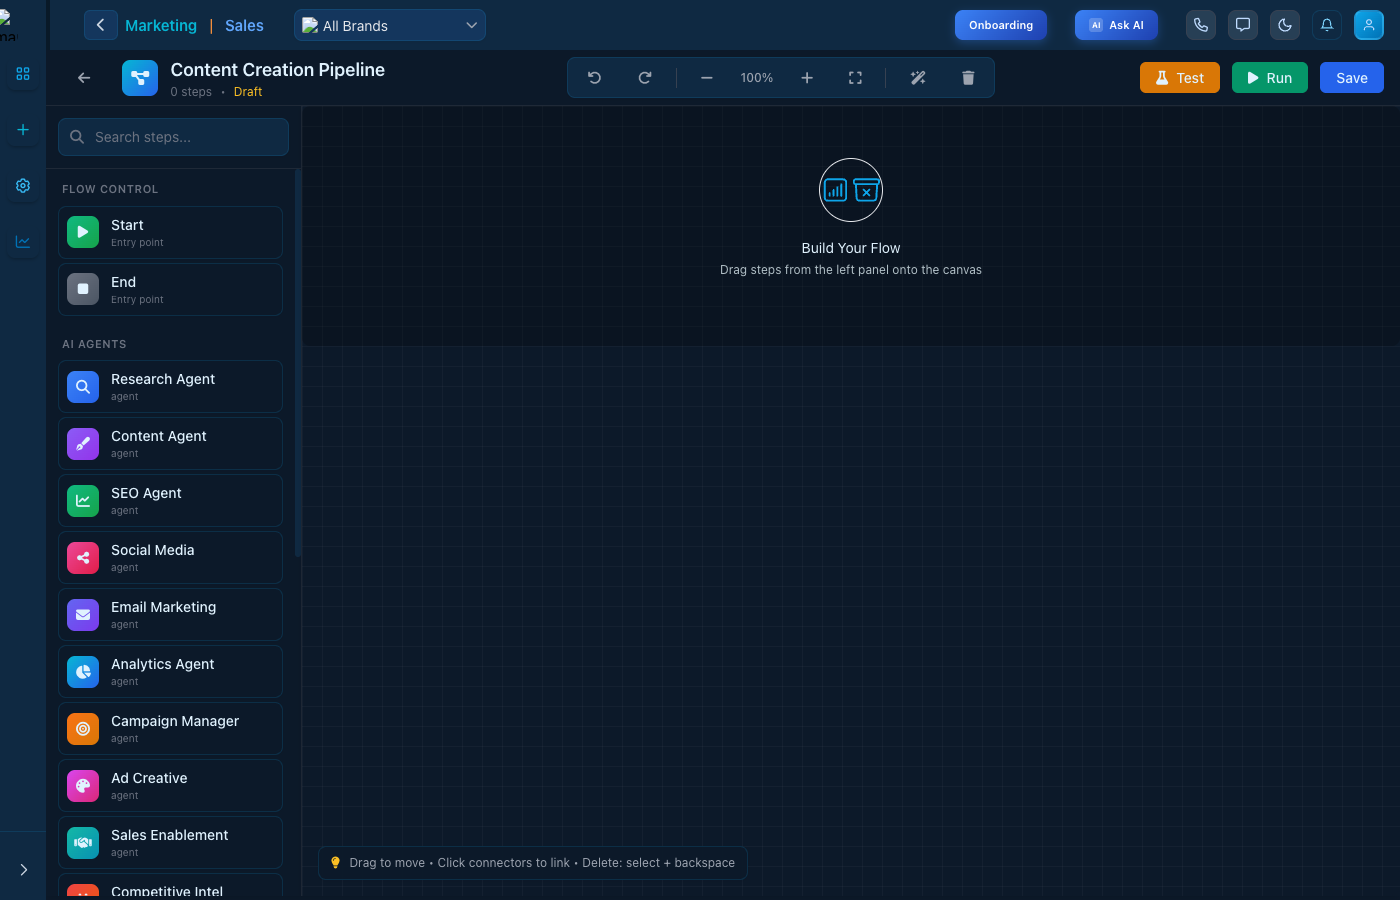Click the plus icon in the left sidebar
This screenshot has height=900, width=1400.
23,130
